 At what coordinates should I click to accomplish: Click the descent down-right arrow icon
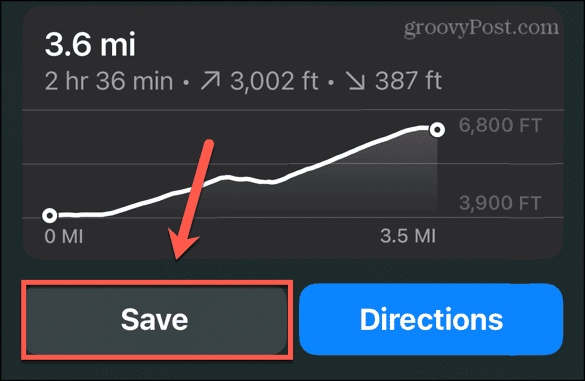pyautogui.click(x=355, y=81)
